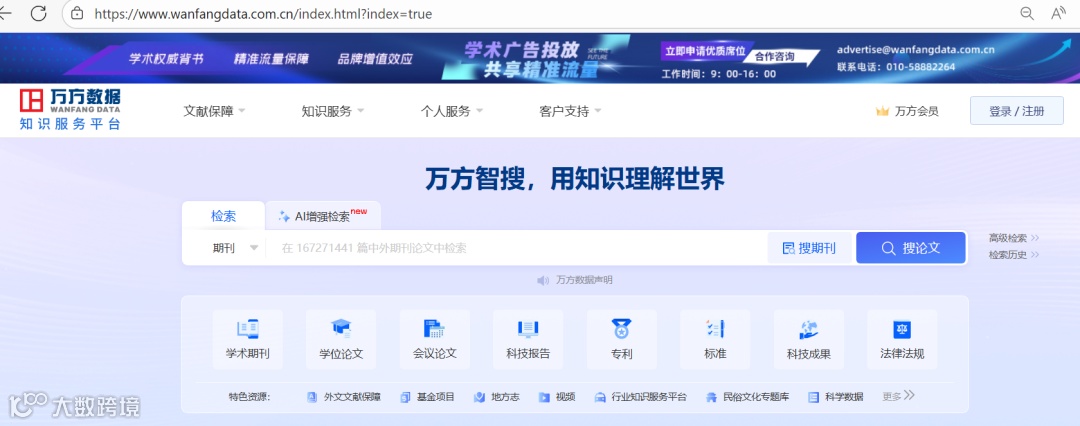Screen dimensions: 1080x426
Task: Click the 学术权威背书 banner text
Action: coord(166,59)
